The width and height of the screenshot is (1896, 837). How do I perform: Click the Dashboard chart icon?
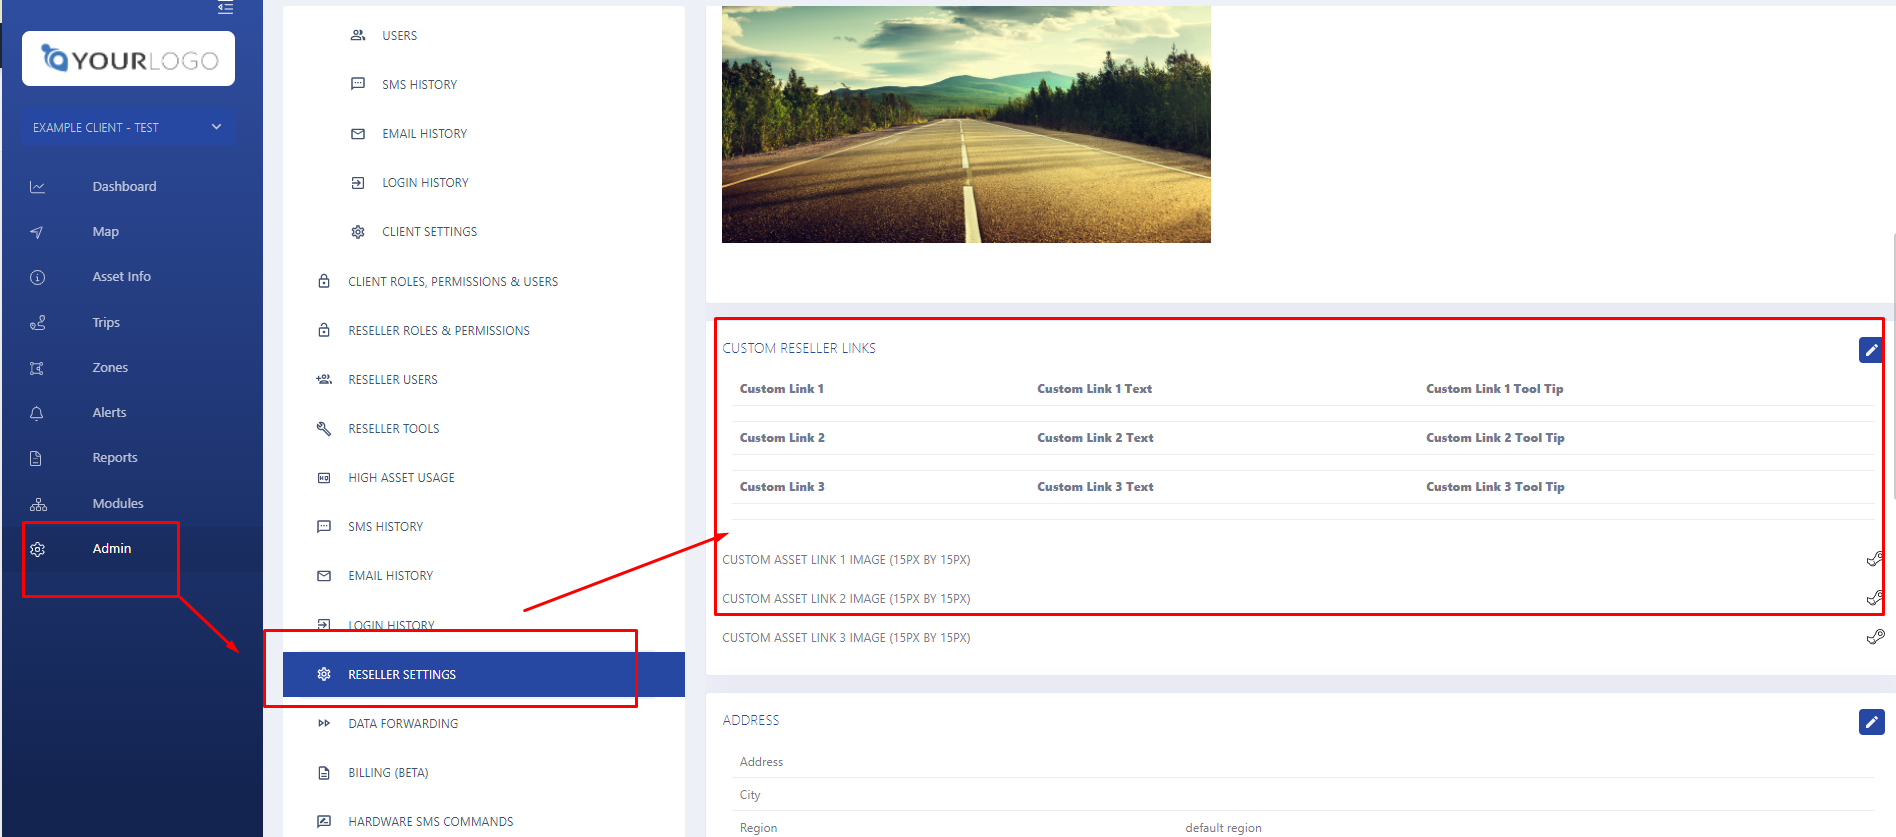point(37,187)
